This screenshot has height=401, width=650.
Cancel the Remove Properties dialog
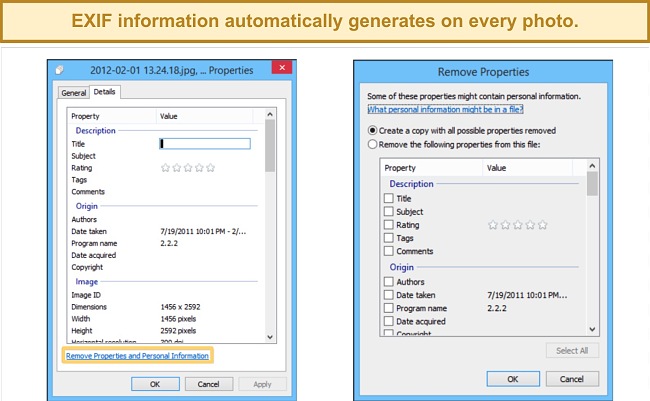tap(572, 379)
